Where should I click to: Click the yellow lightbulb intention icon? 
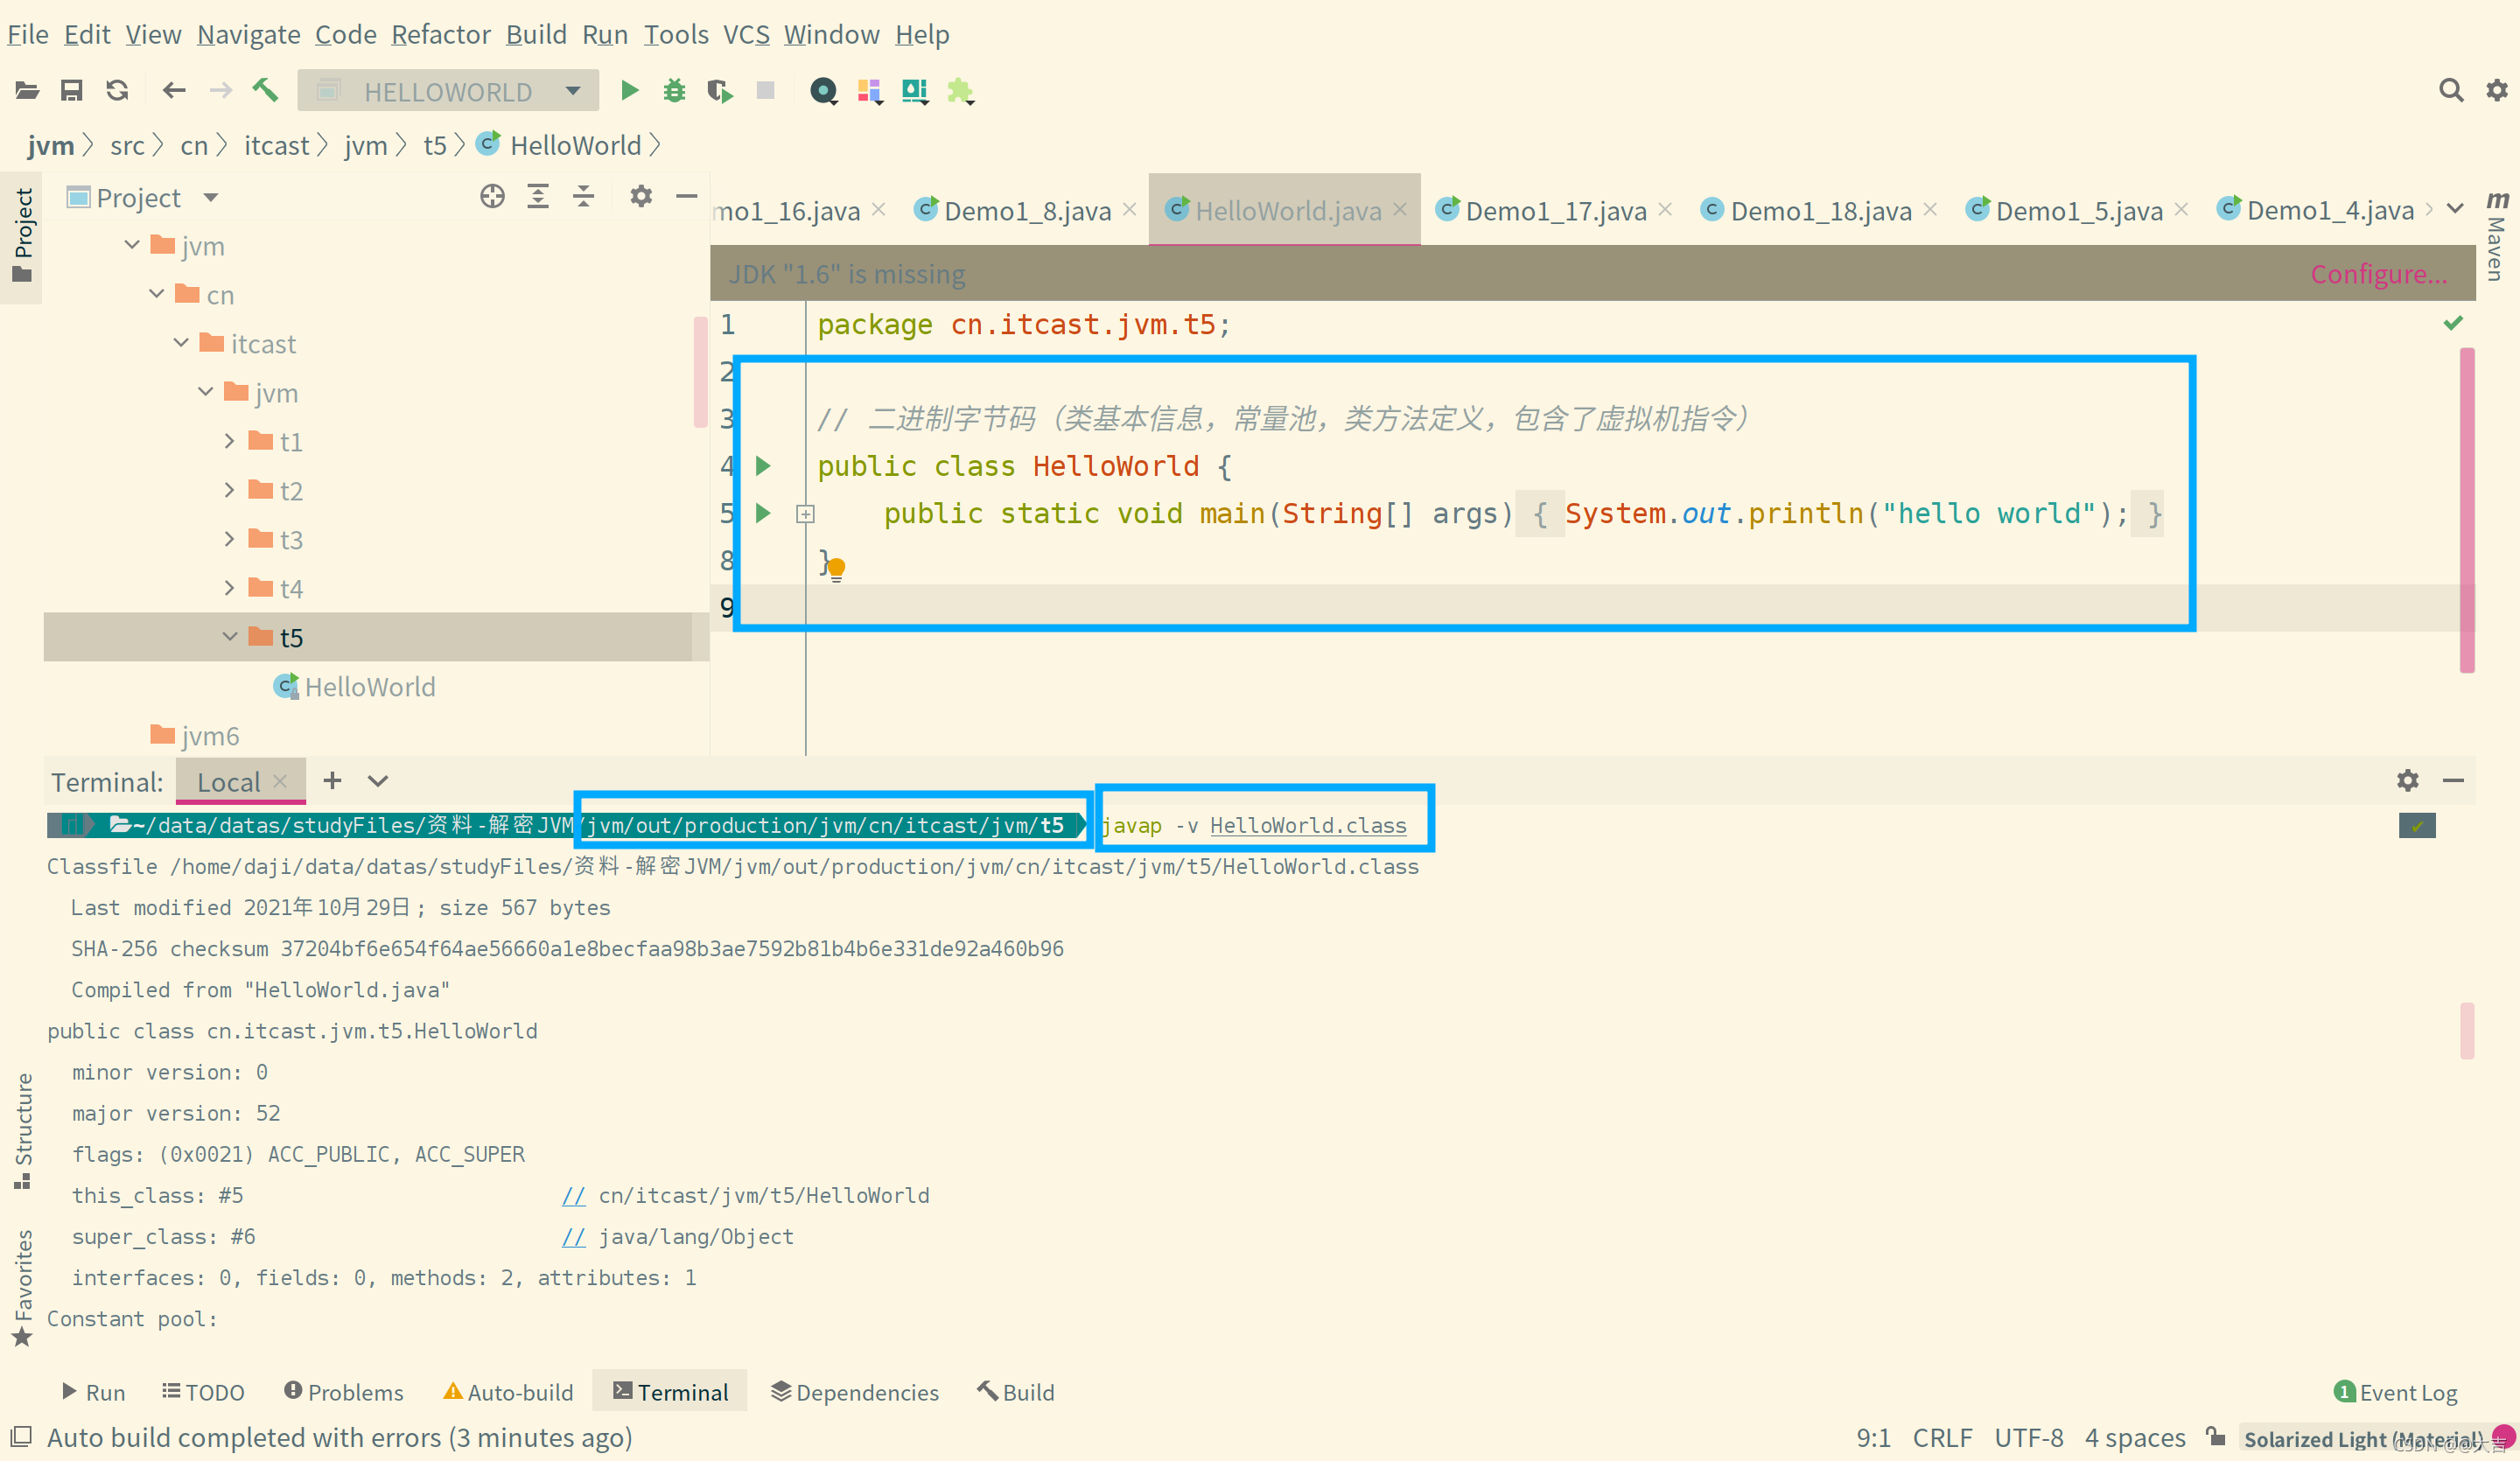click(x=837, y=569)
